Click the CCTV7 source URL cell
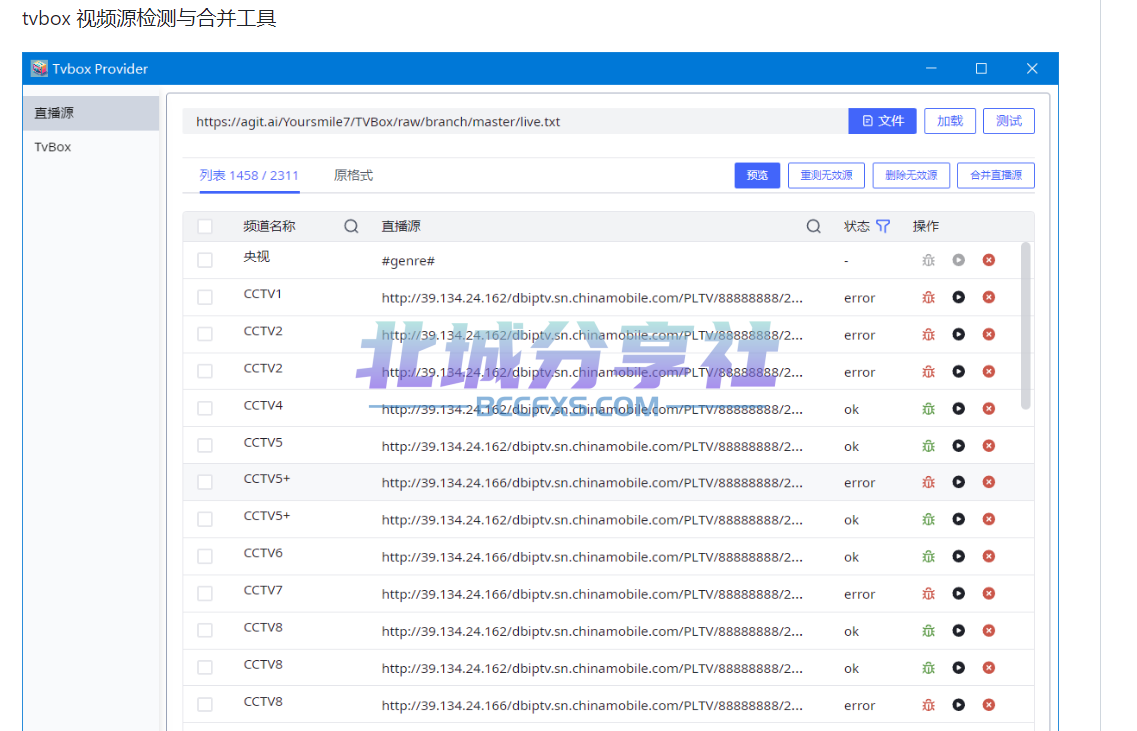 (x=592, y=594)
